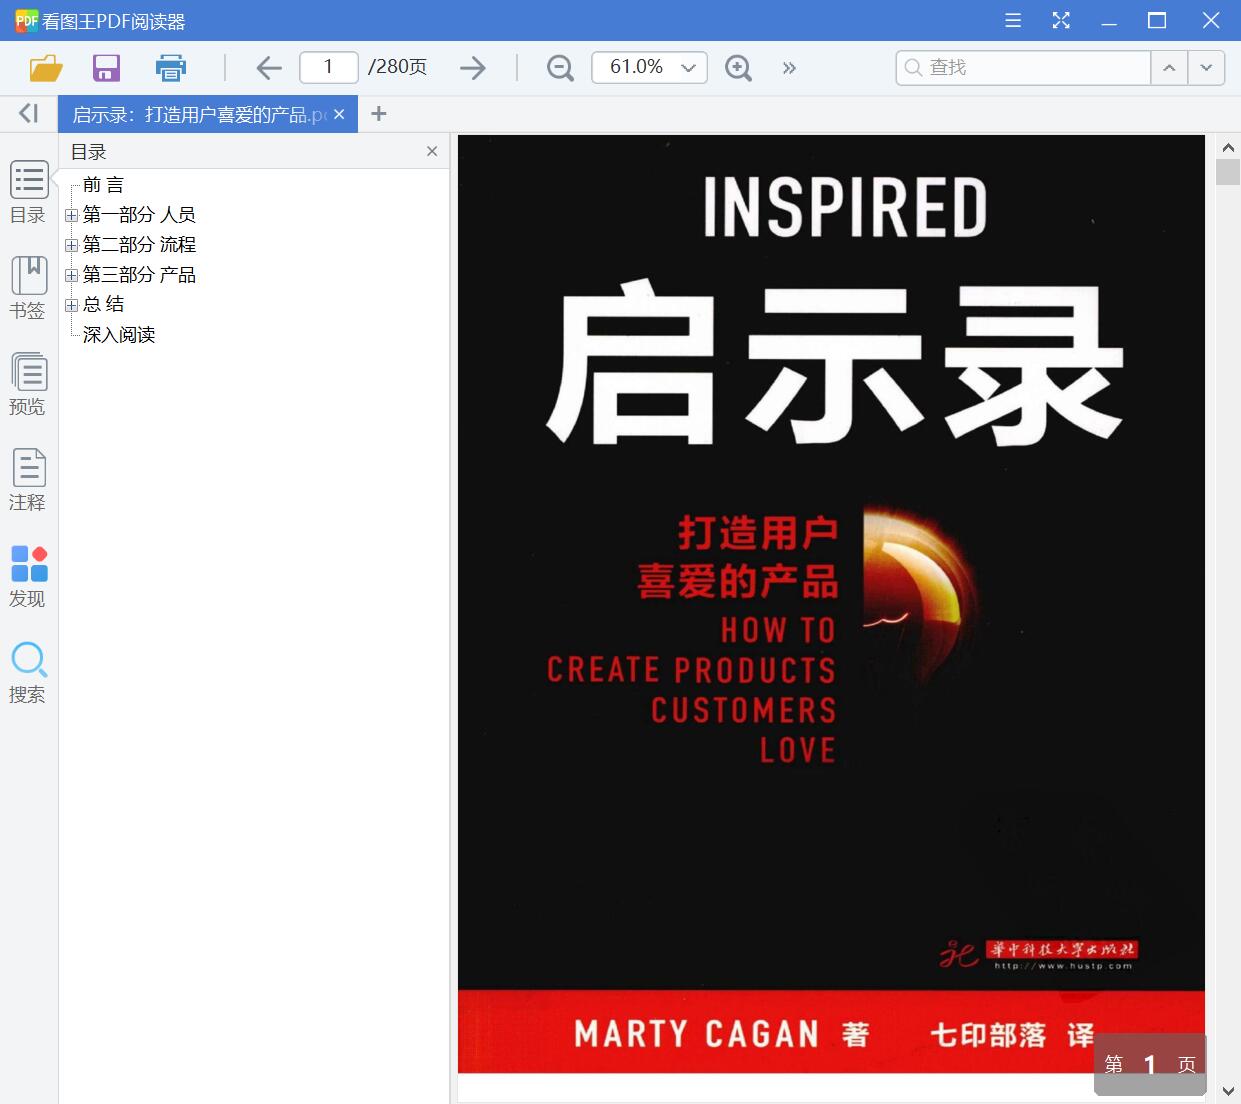The width and height of the screenshot is (1241, 1104).
Task: Show more toolbar tools chevron
Action: tap(789, 68)
